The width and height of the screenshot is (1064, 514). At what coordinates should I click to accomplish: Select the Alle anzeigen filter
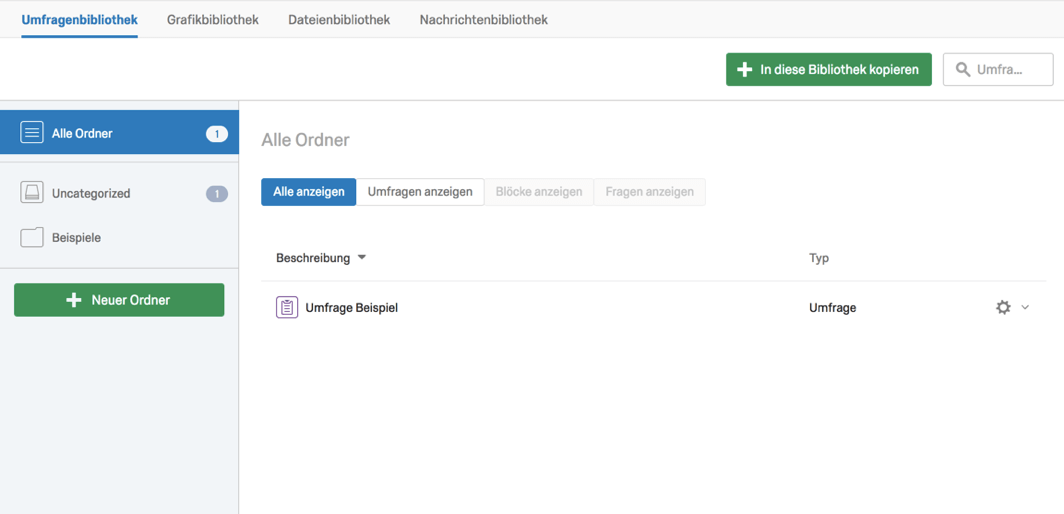pyautogui.click(x=309, y=192)
